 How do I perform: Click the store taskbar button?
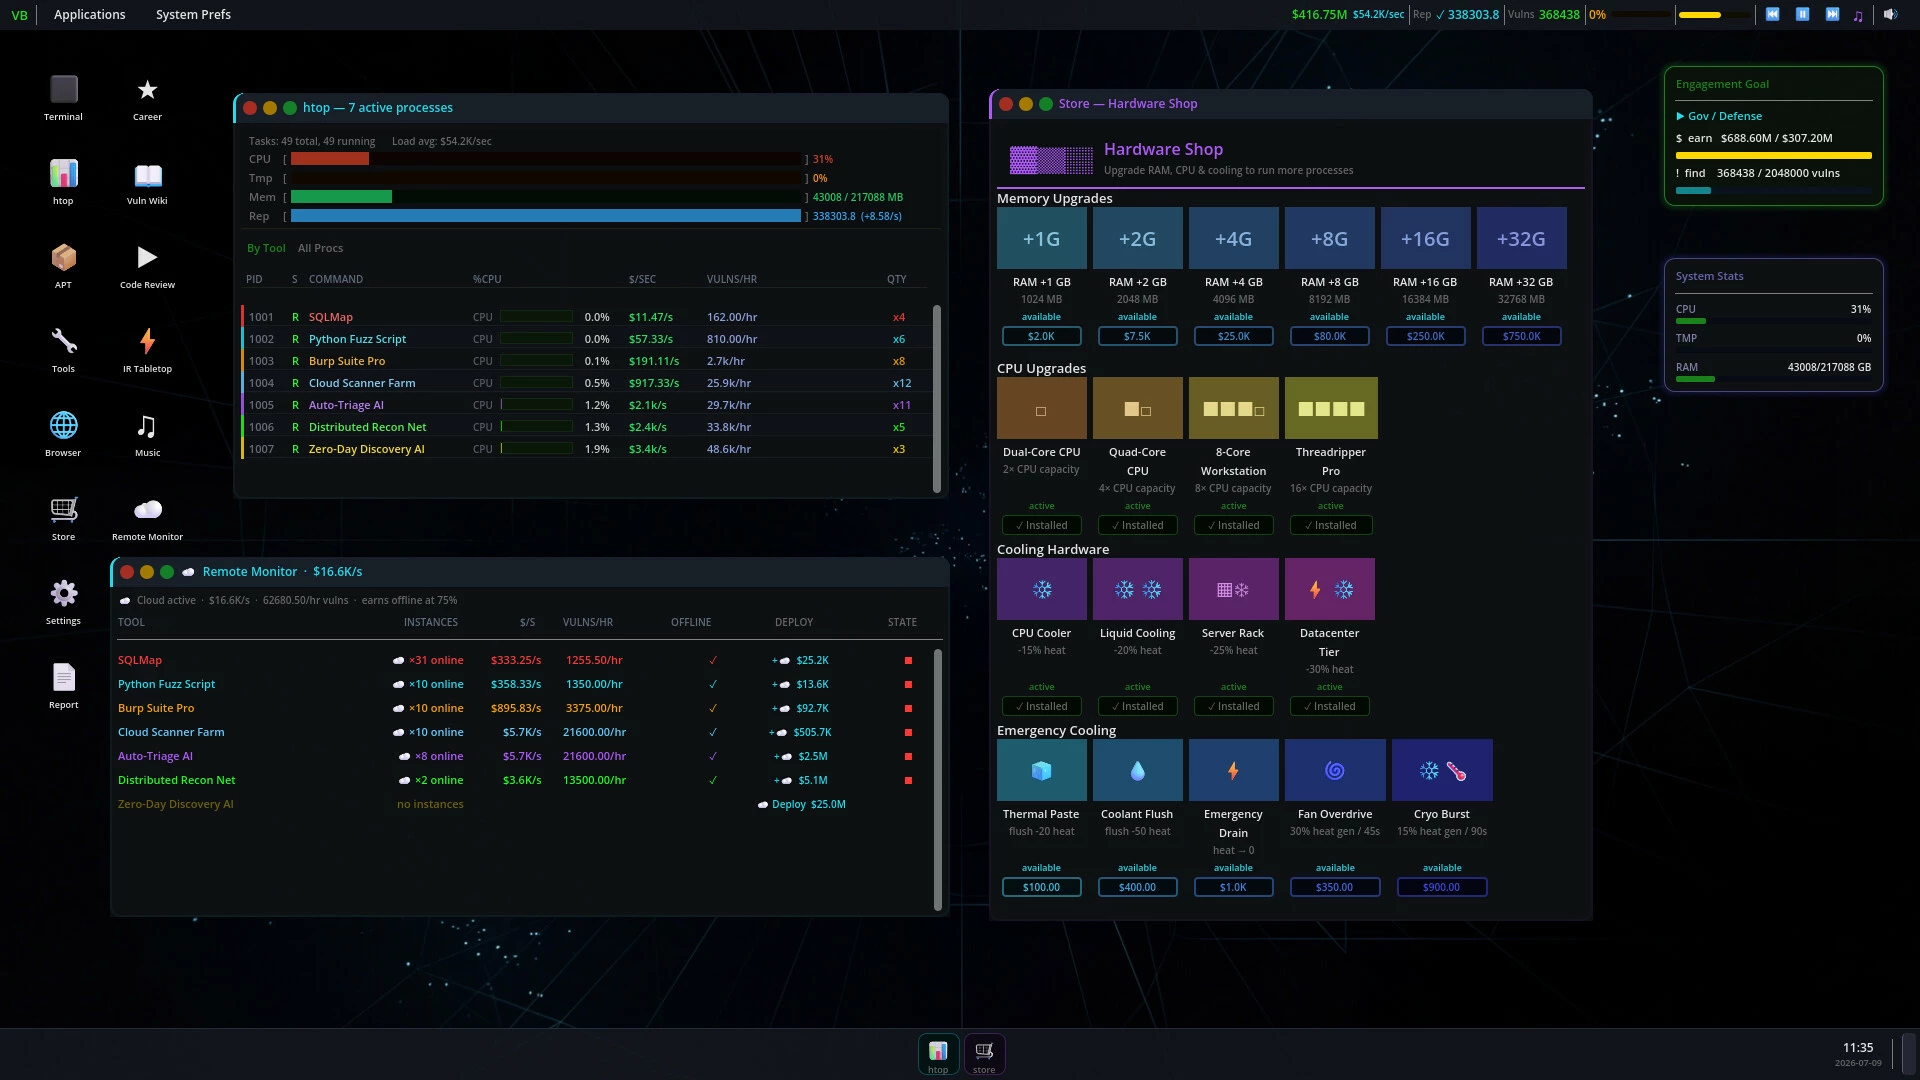click(x=984, y=1054)
